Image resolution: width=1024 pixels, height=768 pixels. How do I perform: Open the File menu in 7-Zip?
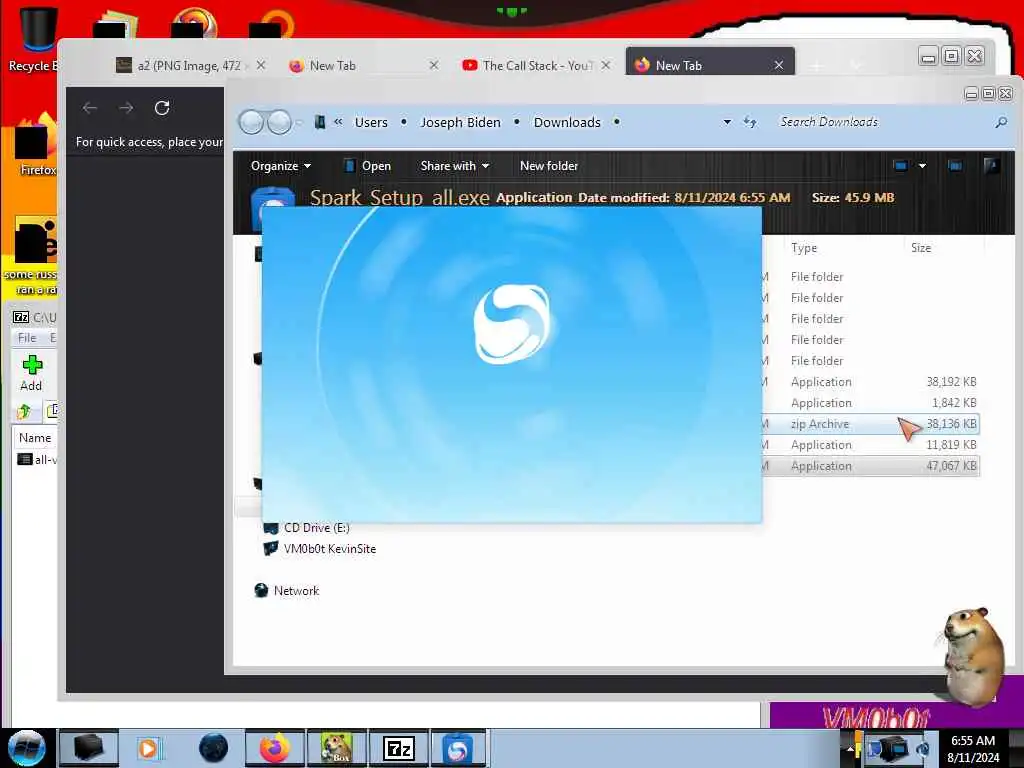(27, 338)
